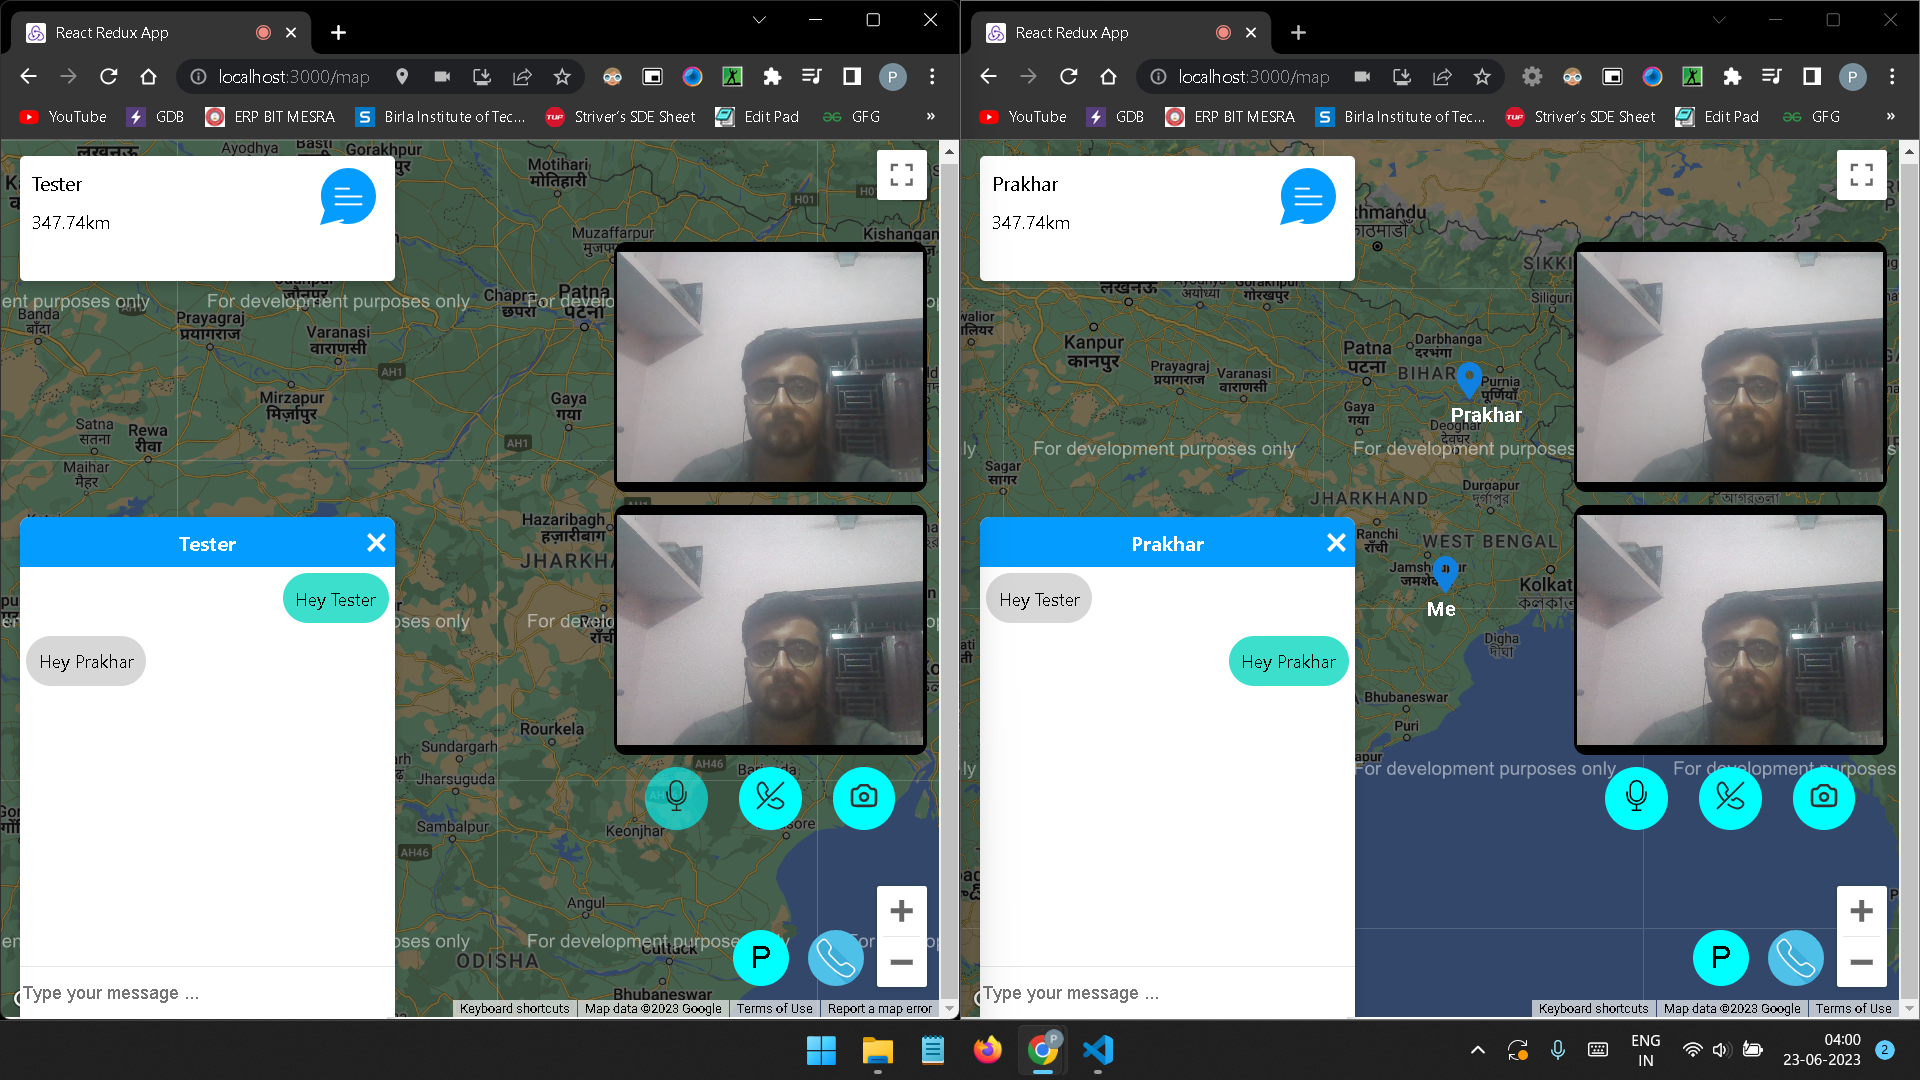Open the browser tab search dropdown

[x=758, y=20]
